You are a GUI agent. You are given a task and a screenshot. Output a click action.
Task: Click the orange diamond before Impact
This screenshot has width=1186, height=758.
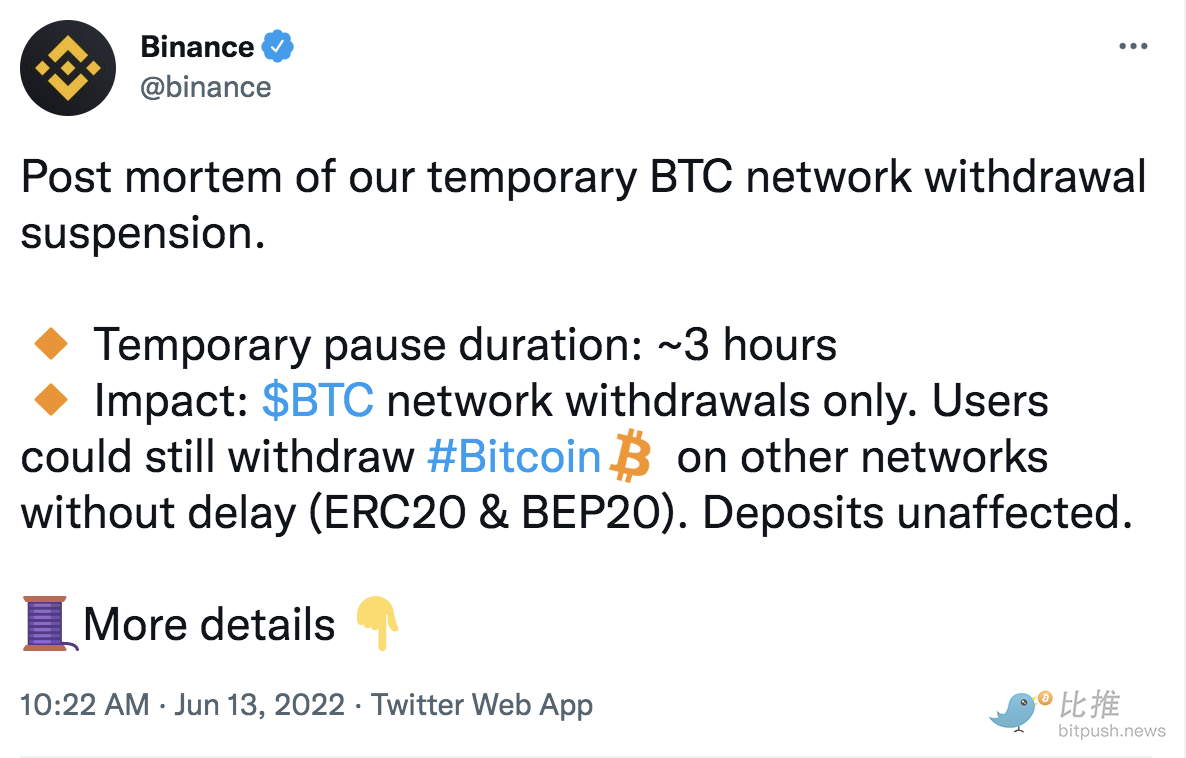tap(51, 399)
